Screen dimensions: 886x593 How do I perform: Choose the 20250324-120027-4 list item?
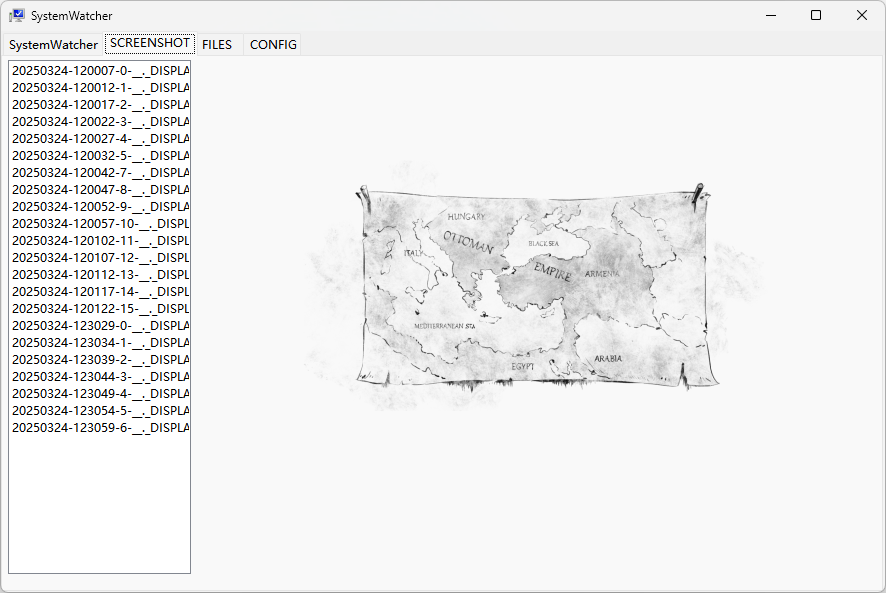[100, 139]
